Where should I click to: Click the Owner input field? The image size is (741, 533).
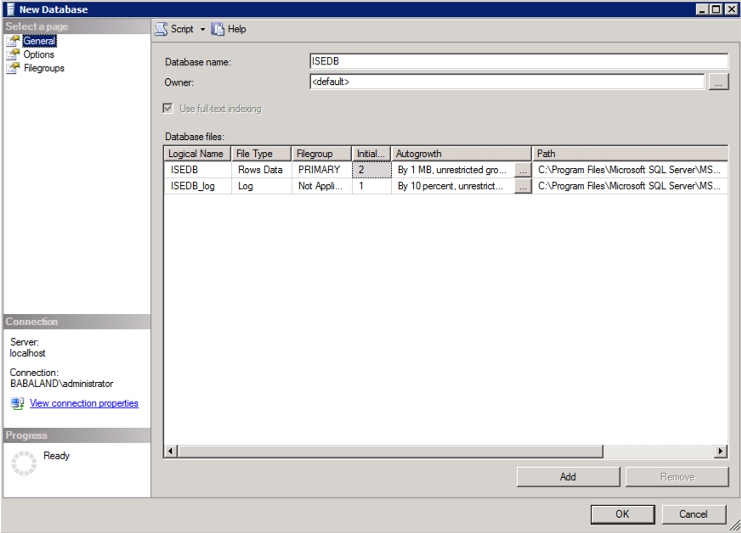coord(507,82)
